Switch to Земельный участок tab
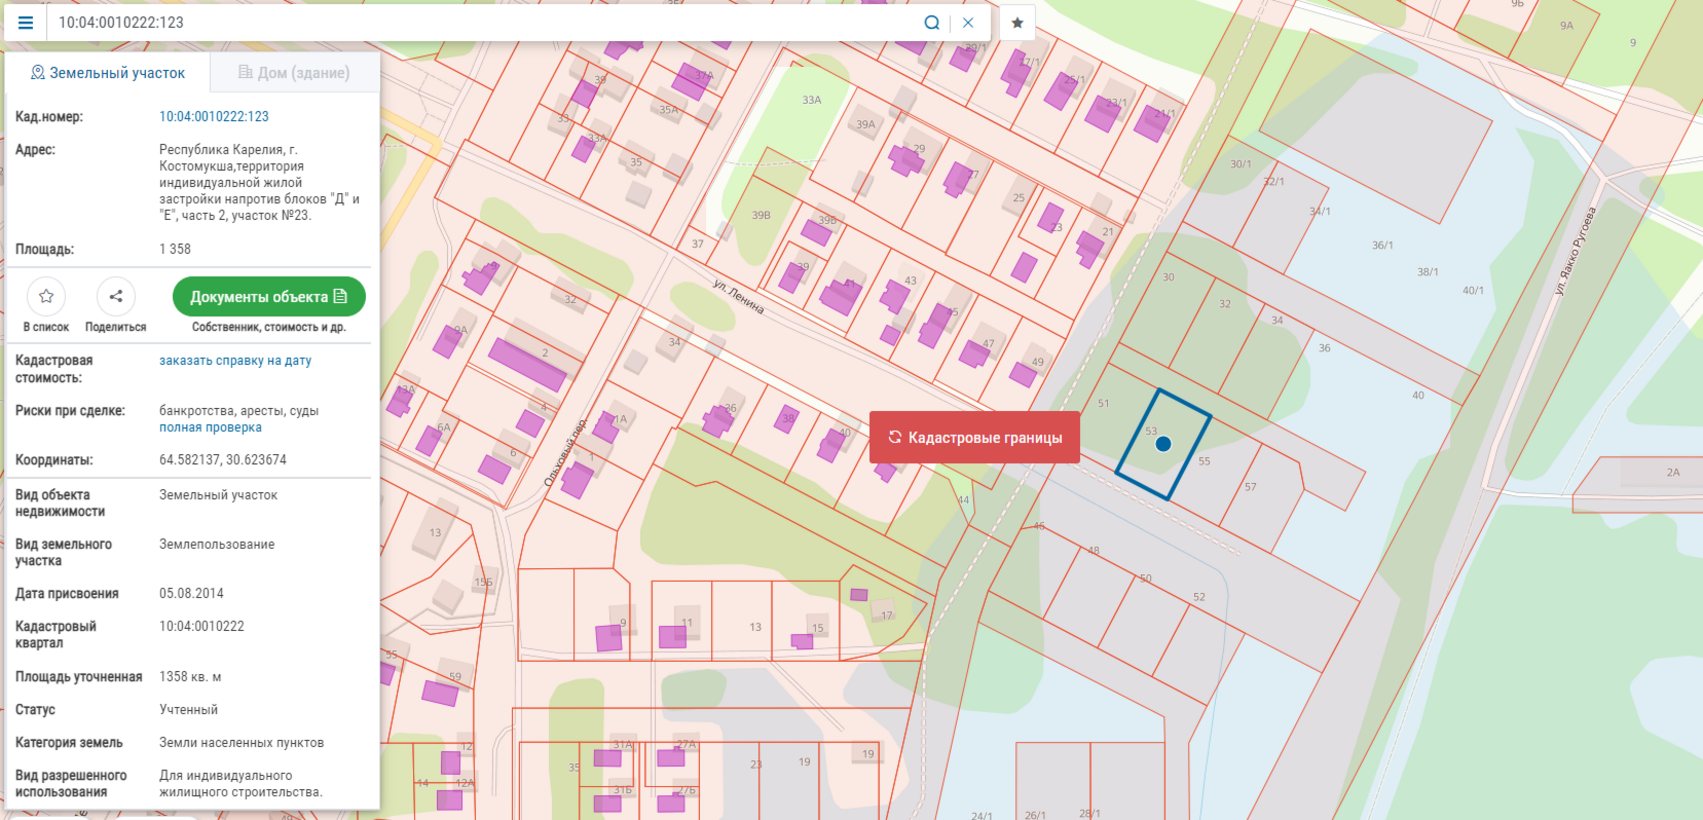This screenshot has height=820, width=1703. point(108,73)
